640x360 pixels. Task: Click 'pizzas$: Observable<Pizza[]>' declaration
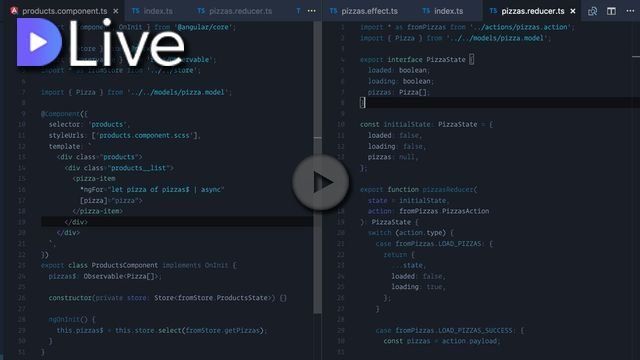105,276
